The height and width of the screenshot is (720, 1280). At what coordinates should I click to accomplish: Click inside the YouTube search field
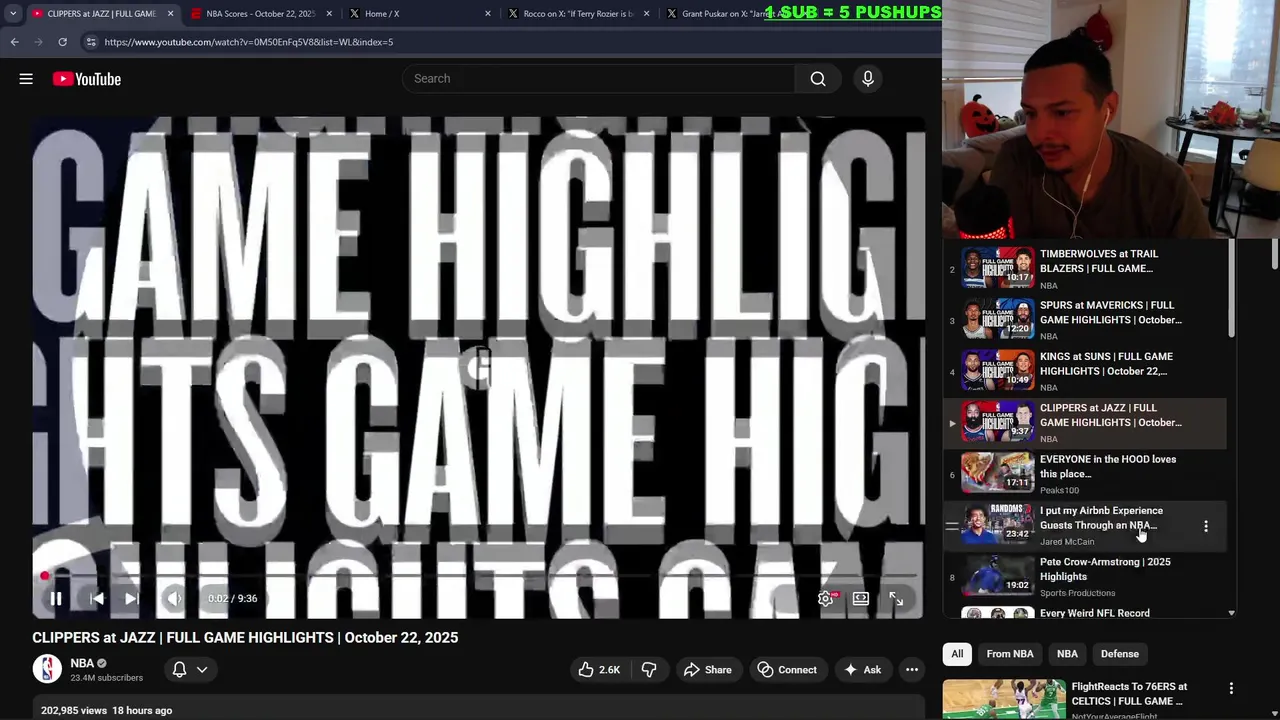598,79
